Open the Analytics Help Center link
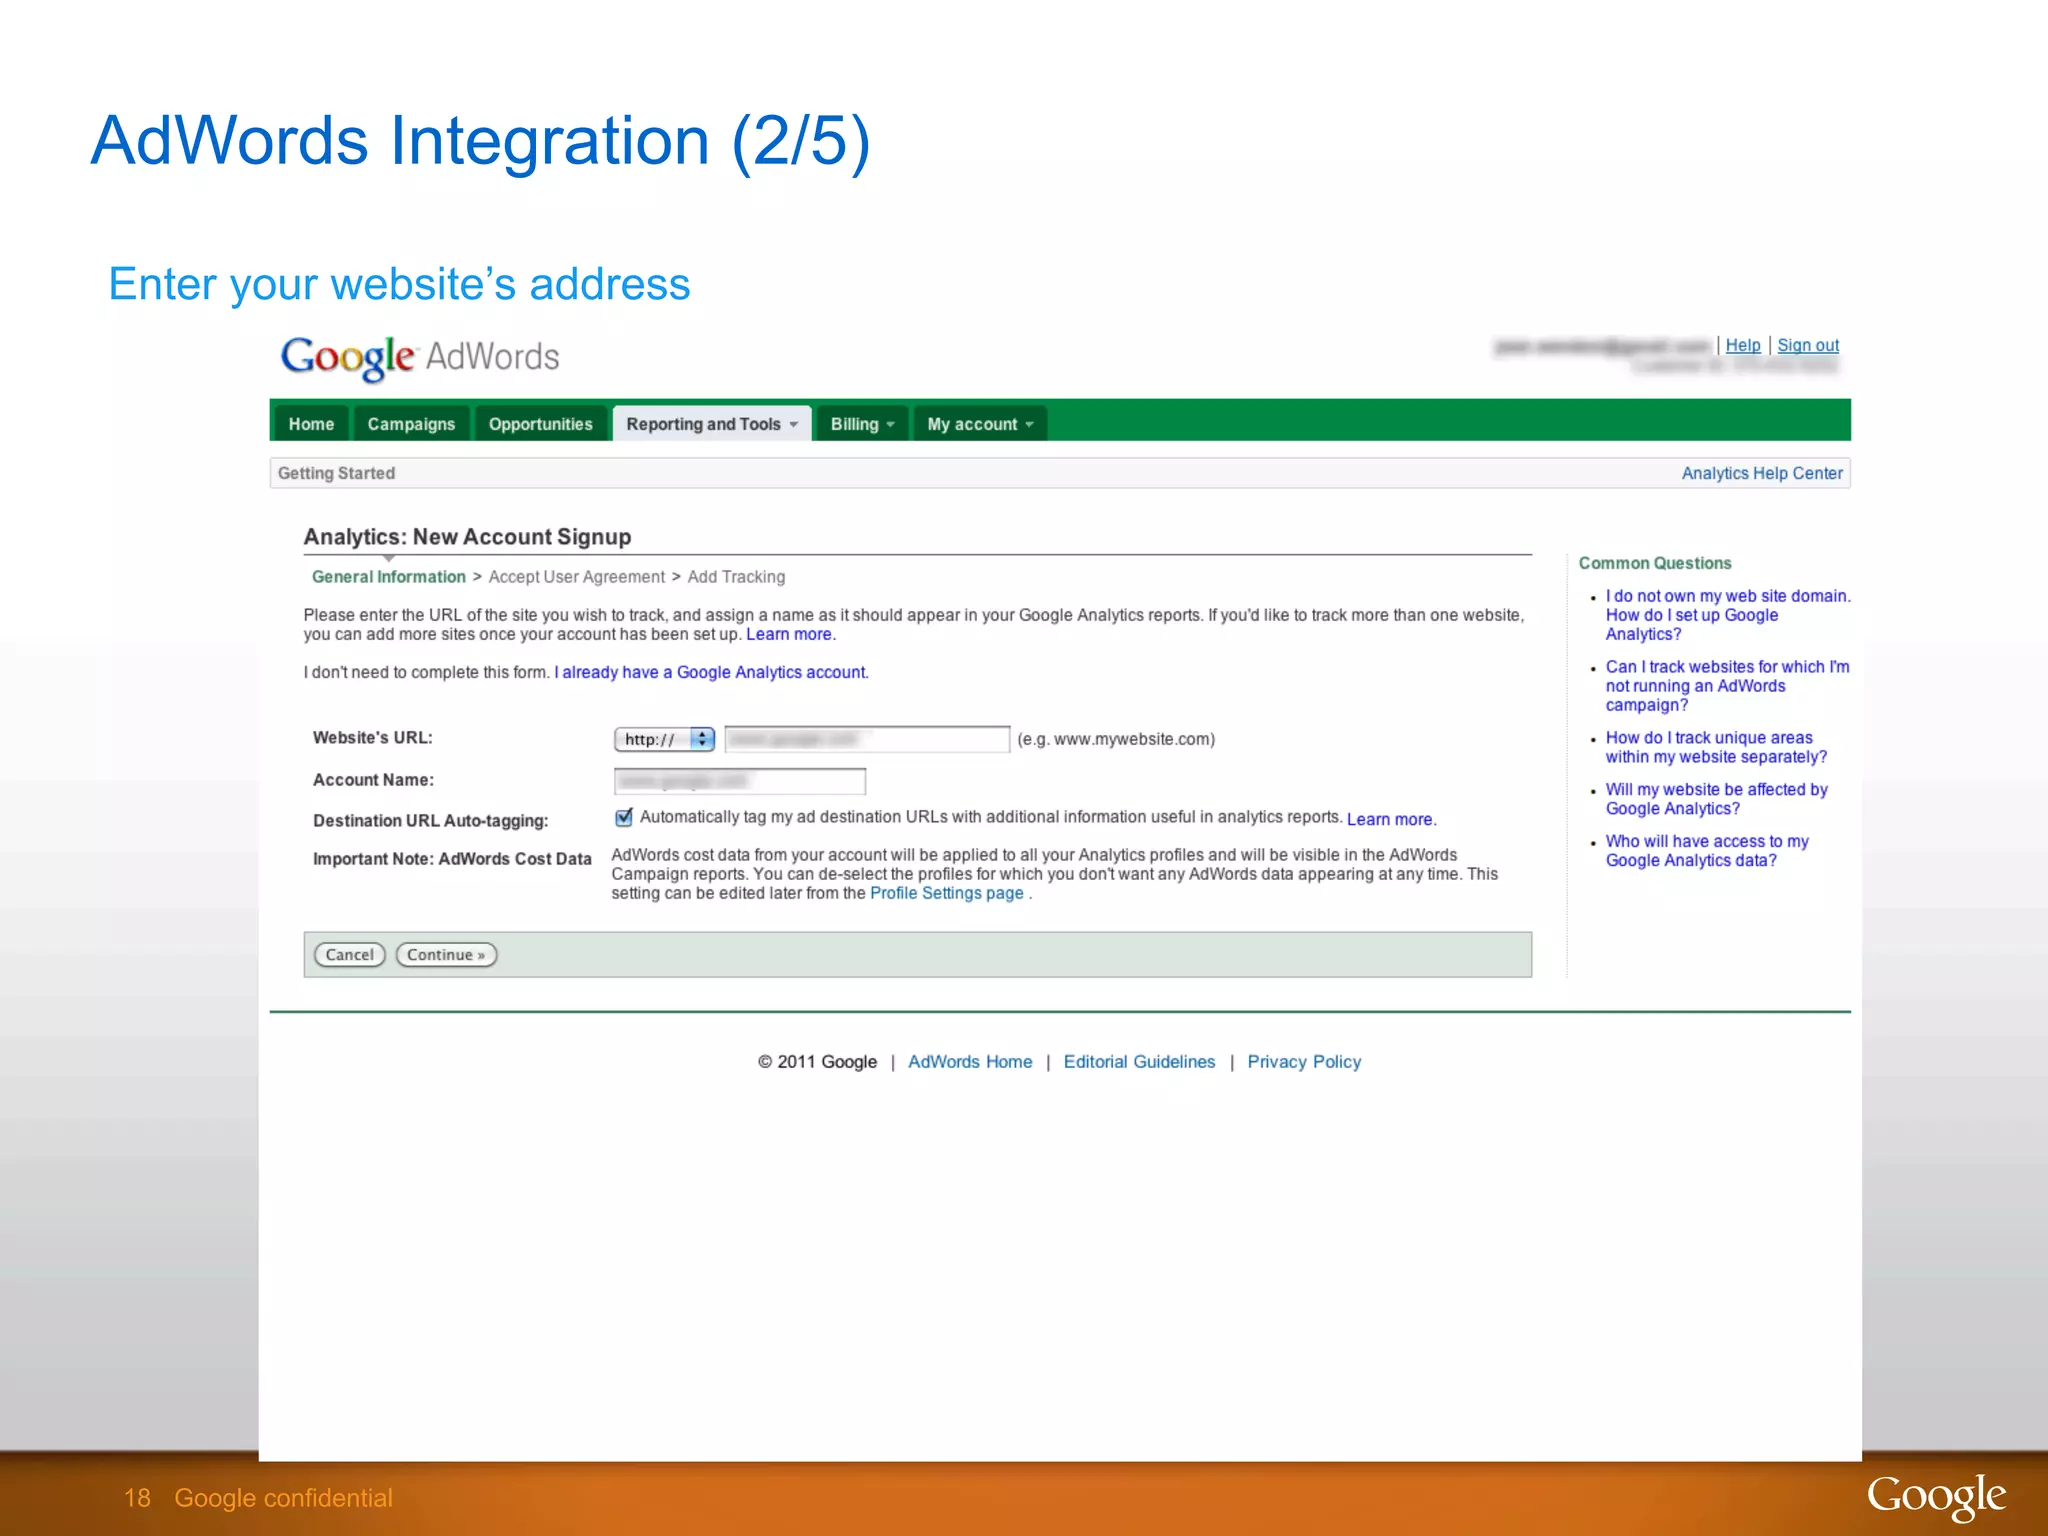This screenshot has height=1536, width=2048. tap(1762, 473)
